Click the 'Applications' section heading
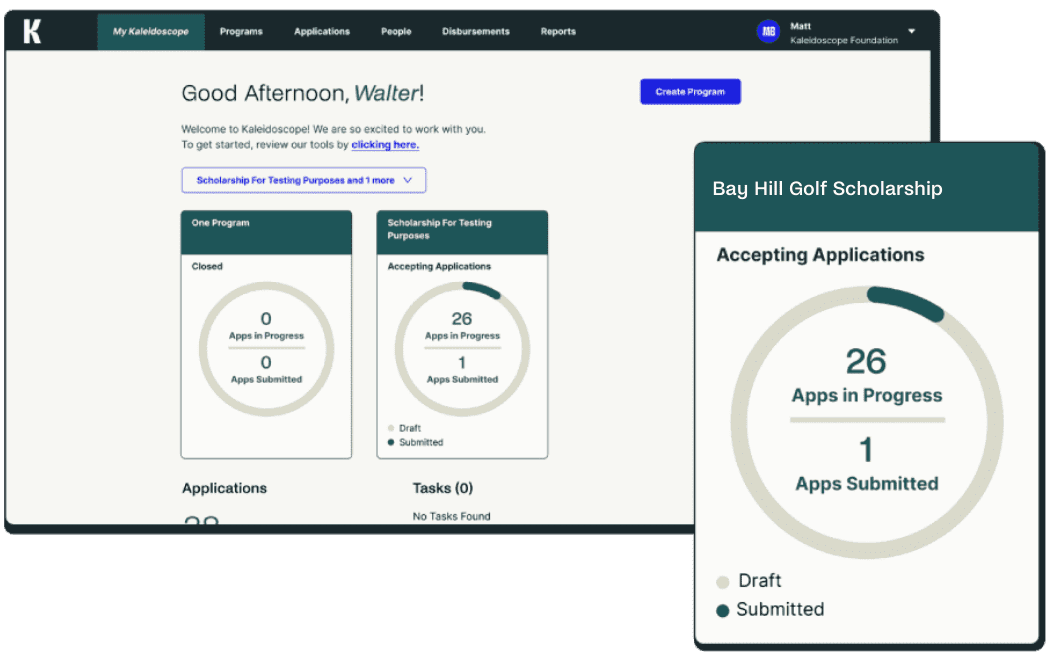The image size is (1056, 661). pyautogui.click(x=224, y=488)
